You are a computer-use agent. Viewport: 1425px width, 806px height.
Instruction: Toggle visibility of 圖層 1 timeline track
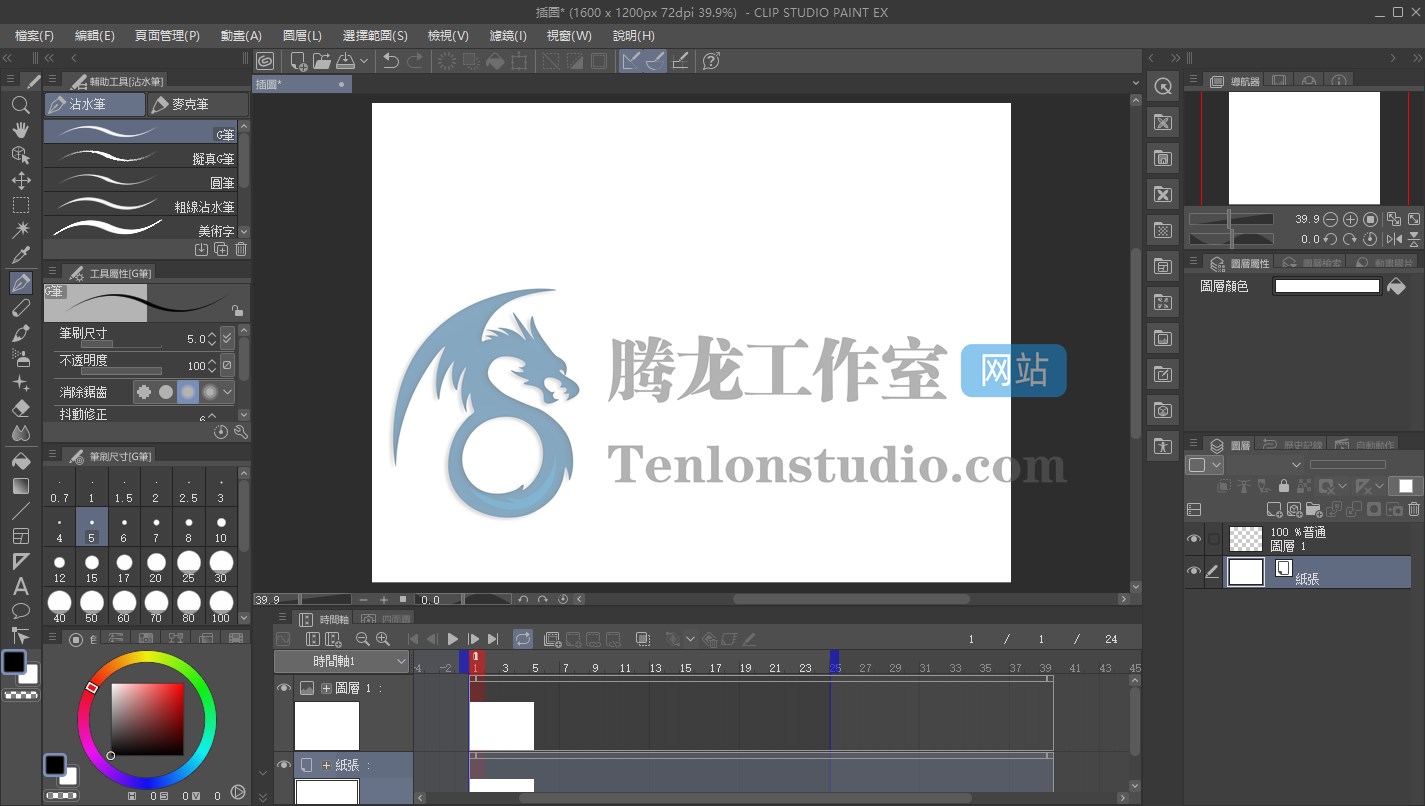(x=284, y=688)
